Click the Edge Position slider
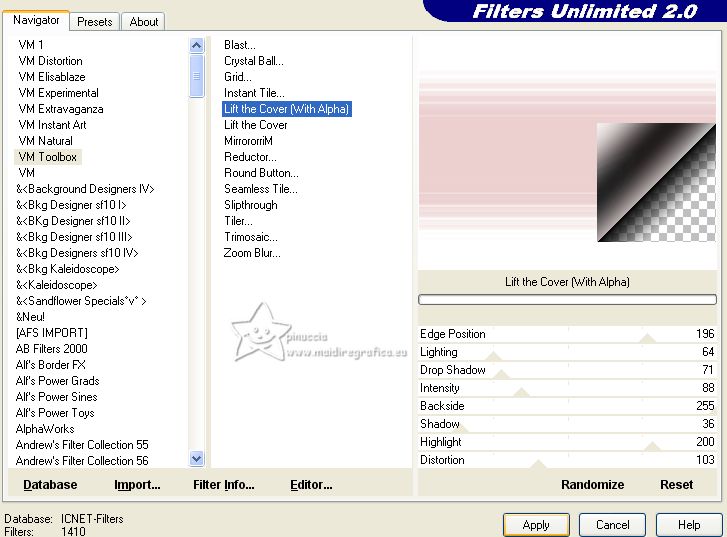Viewport: 727px width, 537px height. pyautogui.click(x=567, y=334)
